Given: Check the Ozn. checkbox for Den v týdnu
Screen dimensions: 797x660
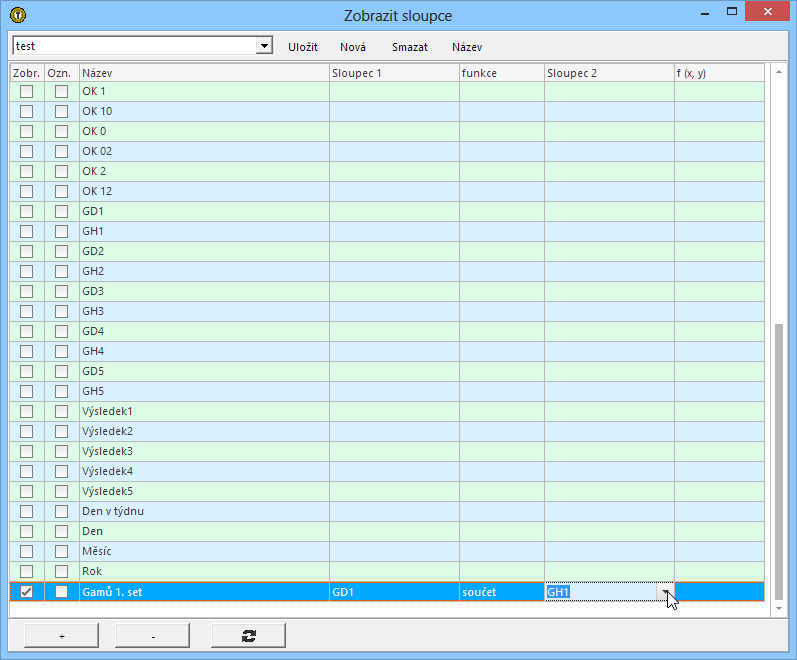Looking at the screenshot, I should [62, 511].
